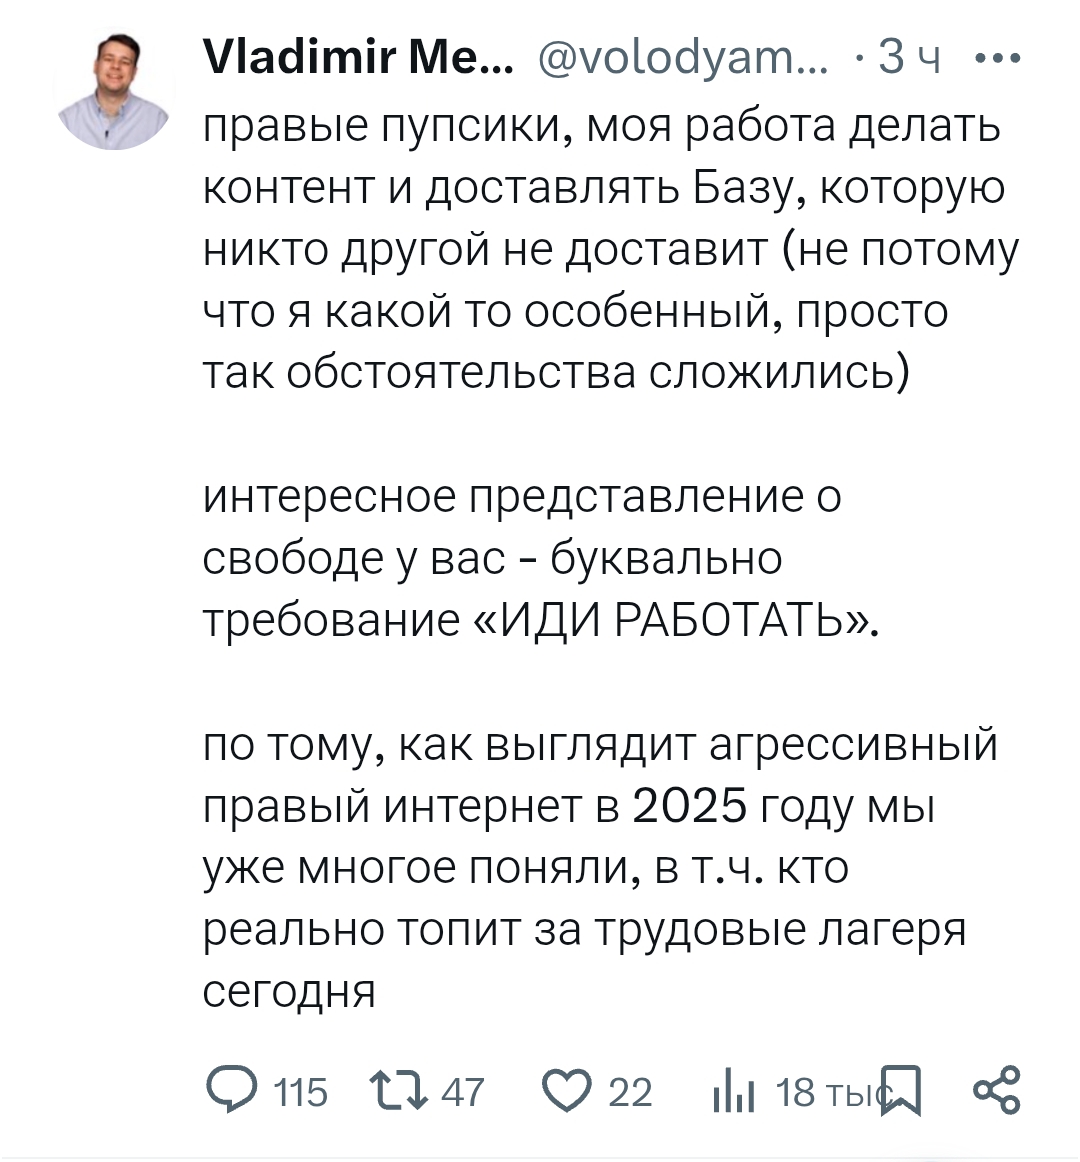Image resolution: width=1080 pixels, height=1162 pixels.
Task: Repost the tweet using the retweet icon
Action: pyautogui.click(x=397, y=1091)
